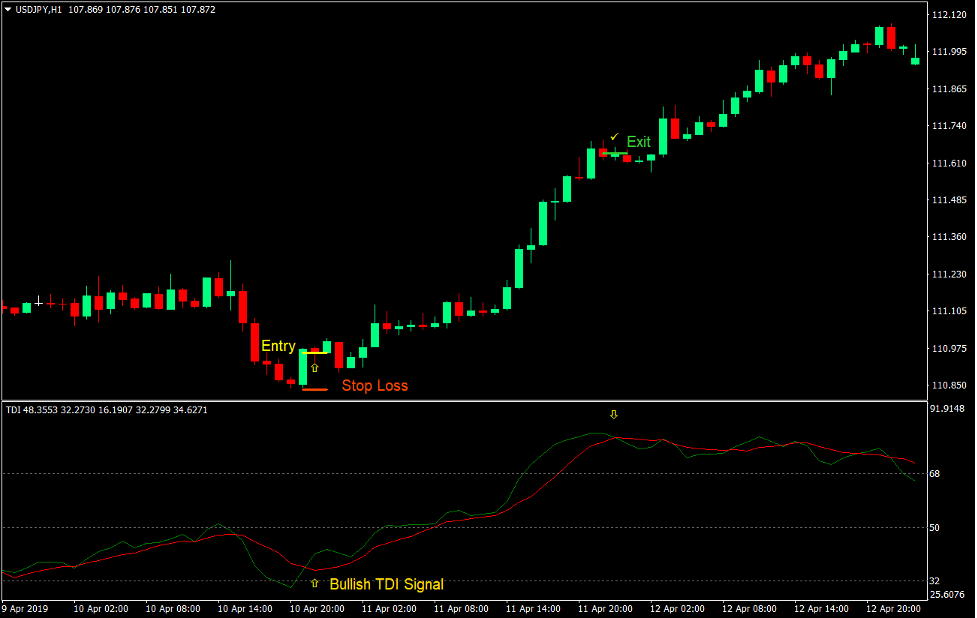Toggle the Entry annotation text
Screen dimensions: 977x618
coord(277,345)
